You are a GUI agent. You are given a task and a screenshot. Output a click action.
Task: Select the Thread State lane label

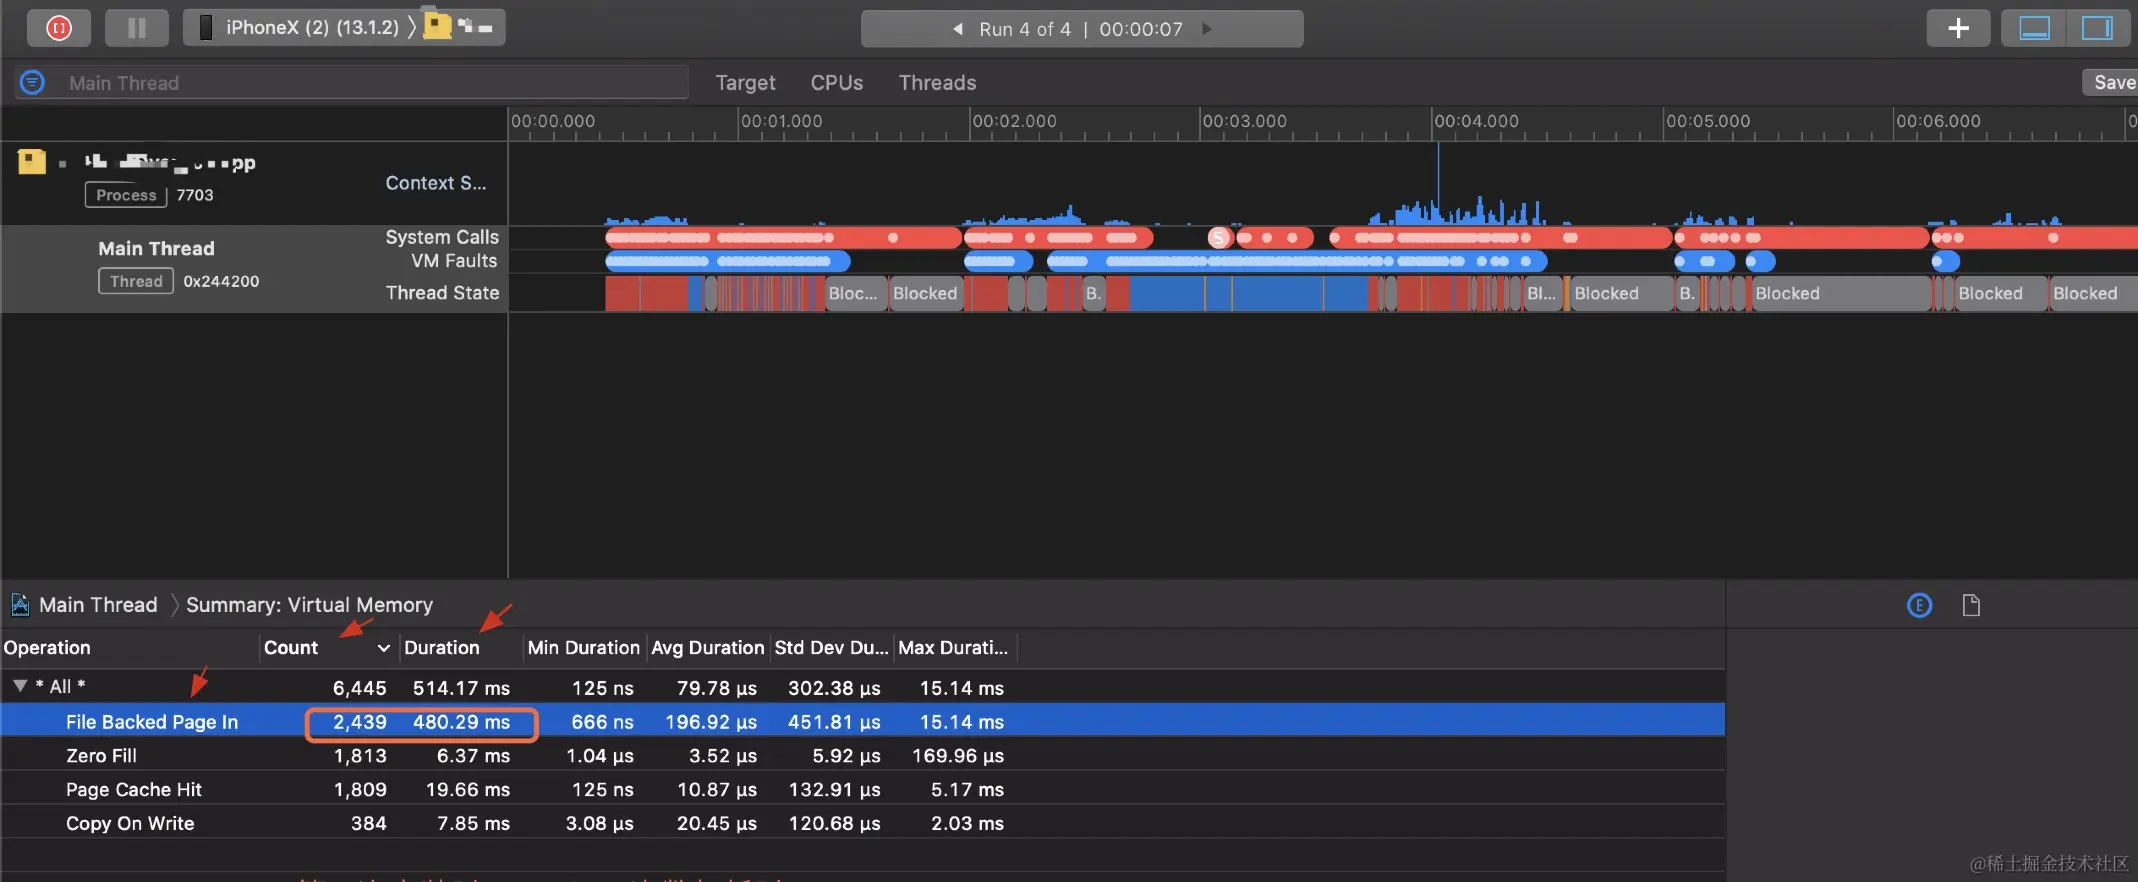(442, 293)
